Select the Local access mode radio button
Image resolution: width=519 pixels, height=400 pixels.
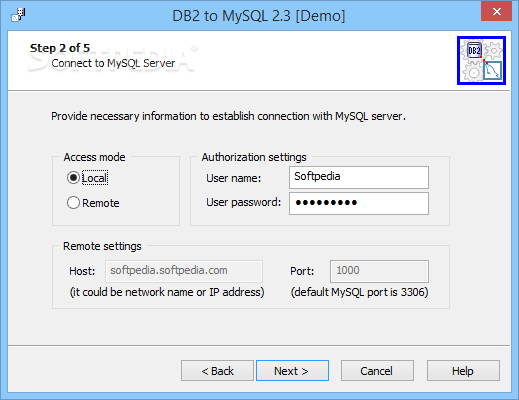[x=73, y=178]
